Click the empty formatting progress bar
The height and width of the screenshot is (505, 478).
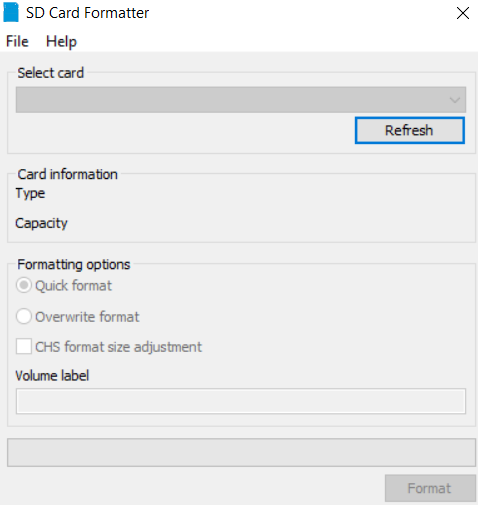coord(241,453)
